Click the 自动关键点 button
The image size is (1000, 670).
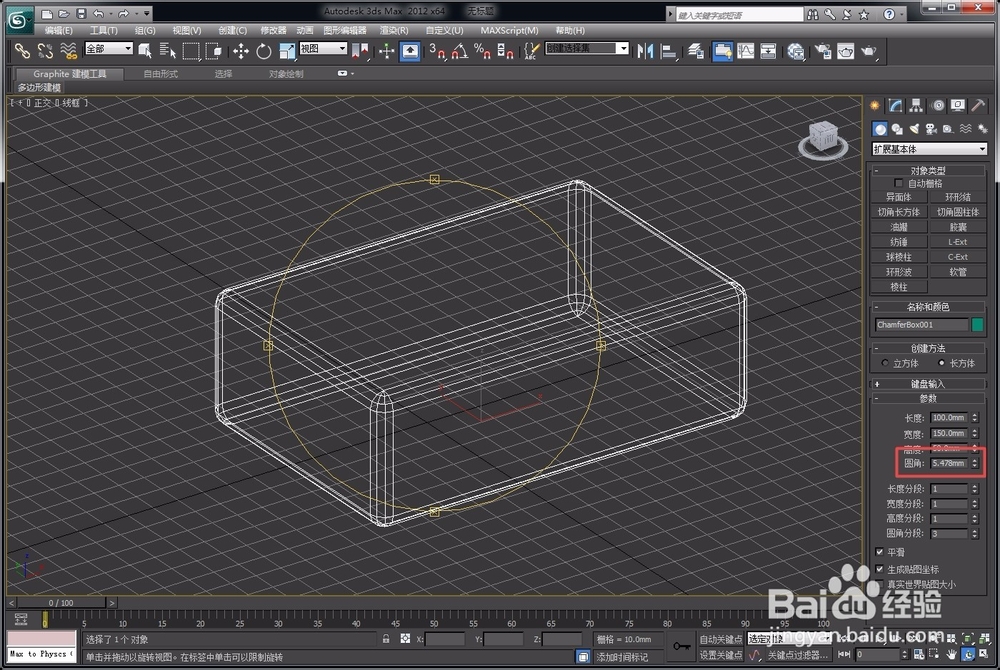(721, 639)
